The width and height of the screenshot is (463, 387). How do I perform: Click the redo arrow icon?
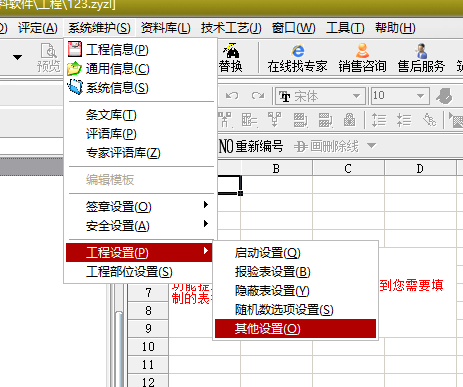click(258, 96)
